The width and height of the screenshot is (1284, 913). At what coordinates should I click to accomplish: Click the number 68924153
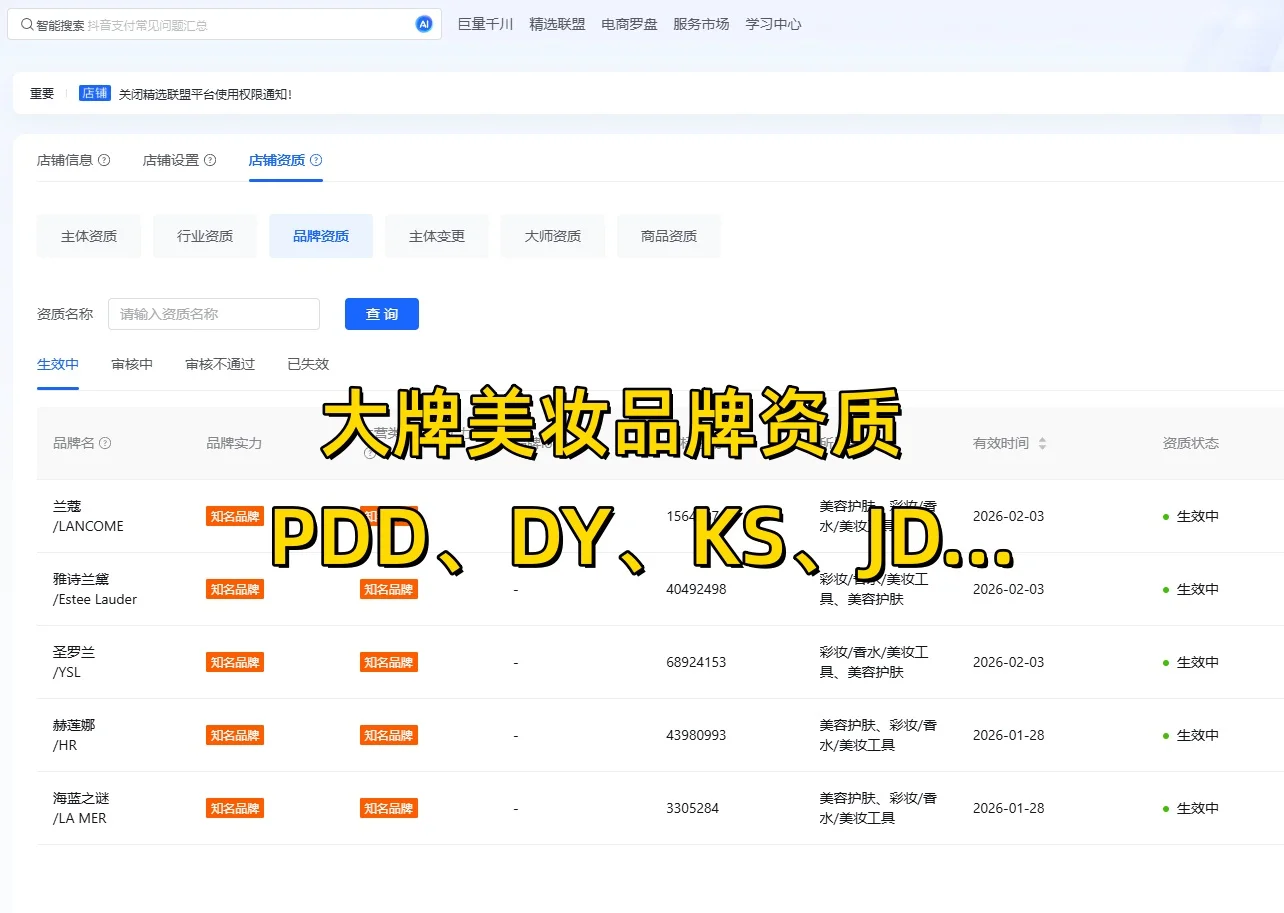pyautogui.click(x=696, y=662)
